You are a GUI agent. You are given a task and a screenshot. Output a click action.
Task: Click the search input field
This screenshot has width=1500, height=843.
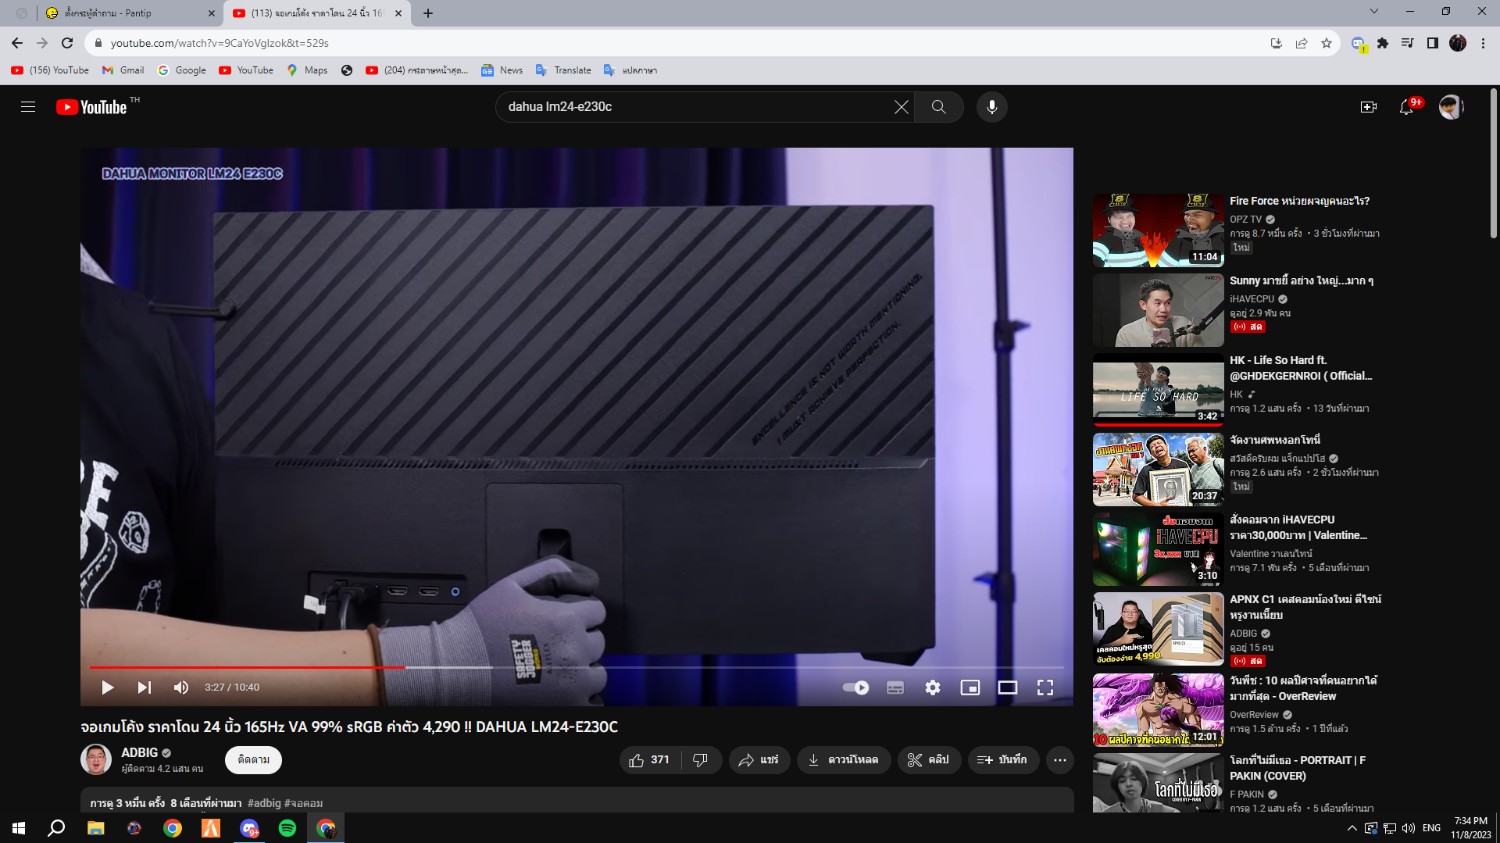(x=697, y=107)
